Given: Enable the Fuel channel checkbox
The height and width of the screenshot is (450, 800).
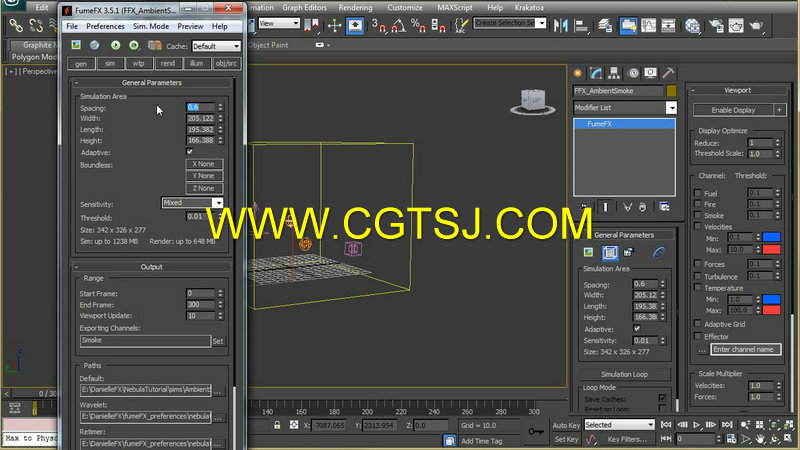Looking at the screenshot, I should point(697,193).
